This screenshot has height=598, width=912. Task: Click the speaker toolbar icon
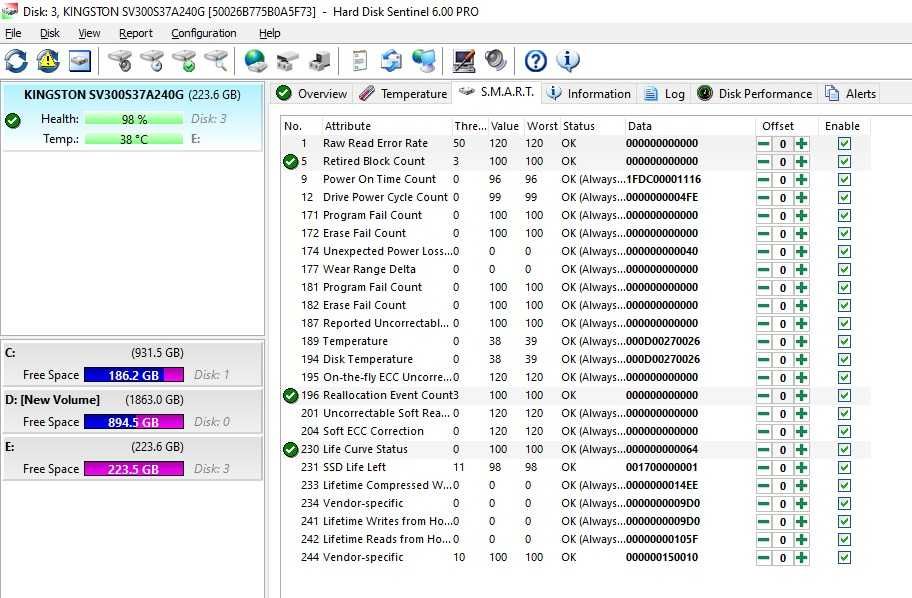[496, 60]
